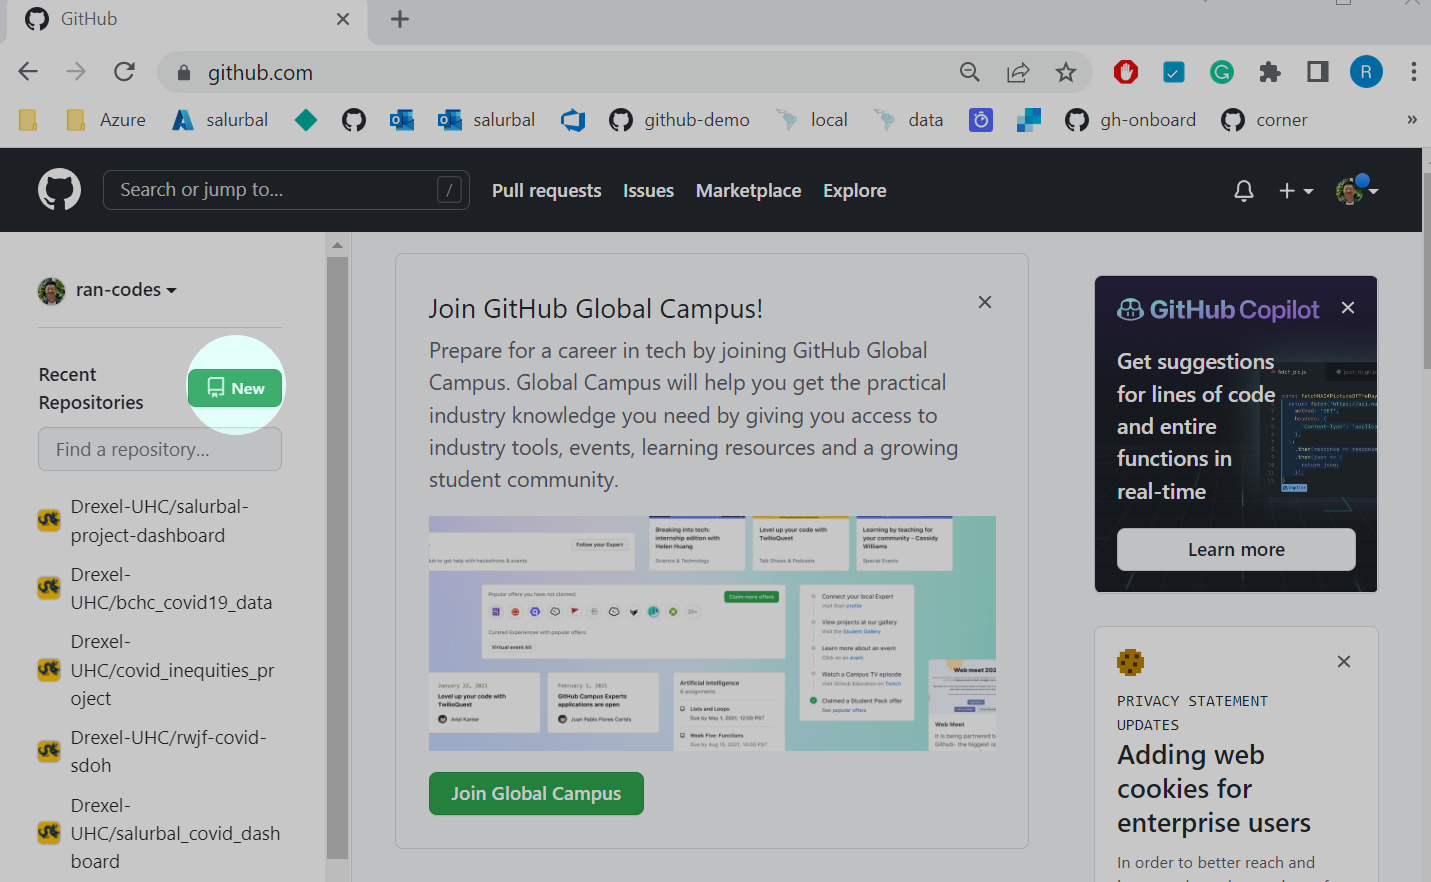Viewport: 1431px width, 882px height.
Task: Dismiss the Privacy Statement Updates notice
Action: pos(1344,662)
